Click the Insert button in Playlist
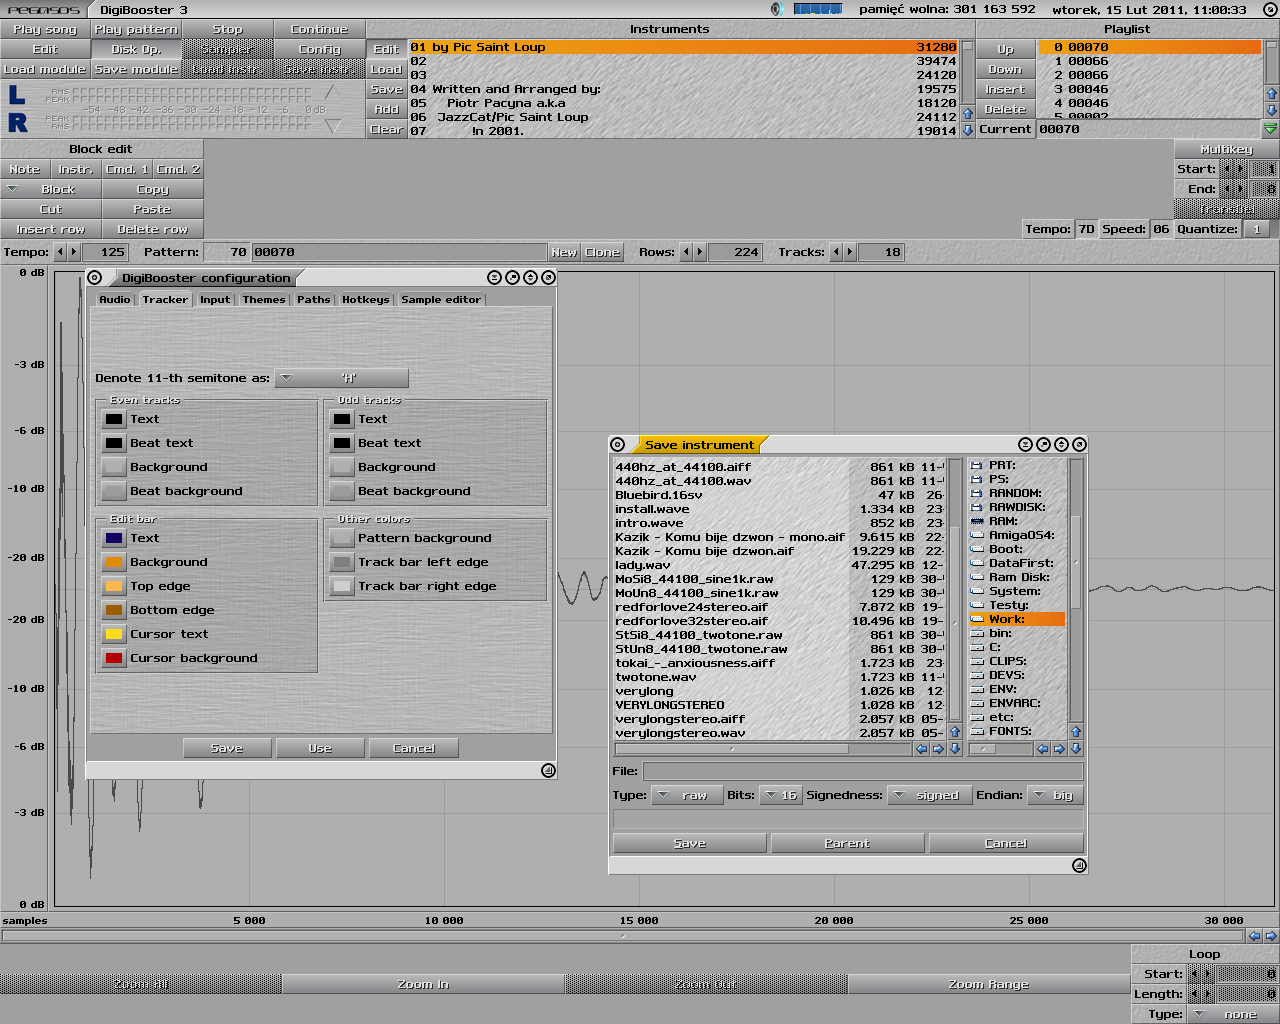Image resolution: width=1280 pixels, height=1024 pixels. coord(1005,89)
